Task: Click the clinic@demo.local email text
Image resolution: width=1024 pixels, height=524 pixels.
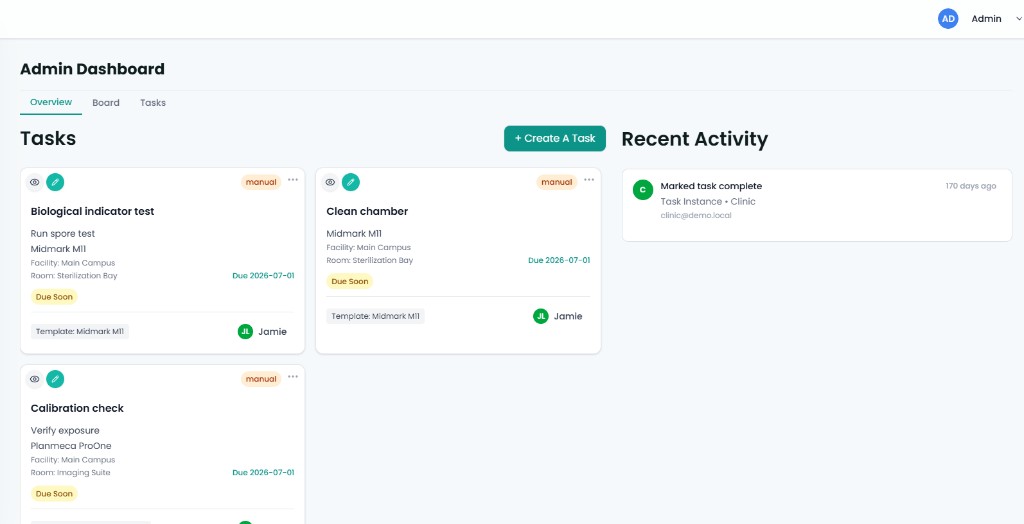Action: click(696, 215)
